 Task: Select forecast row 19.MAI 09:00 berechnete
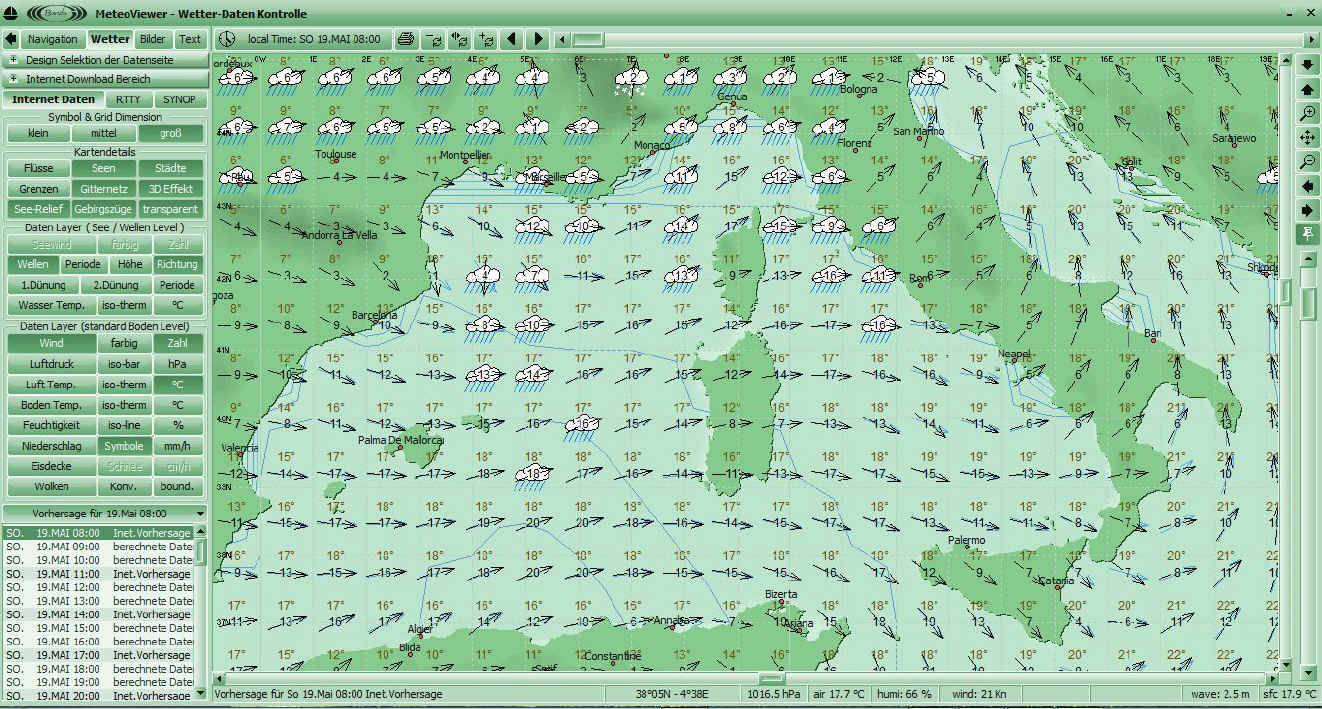coord(98,547)
